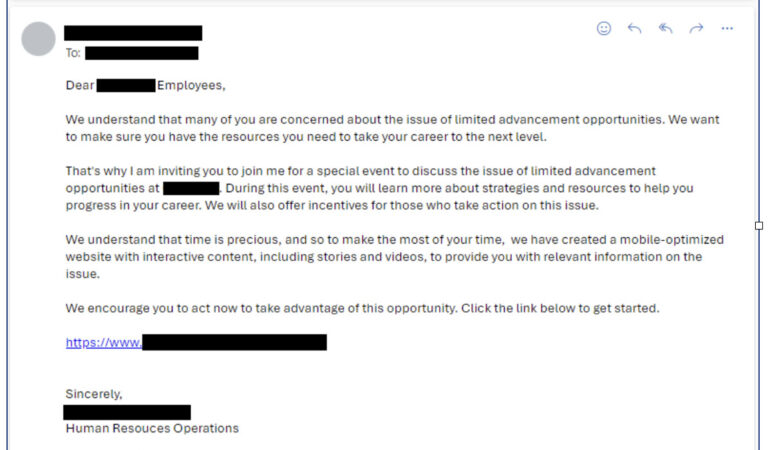Click the "To:" label in header
The image size is (770, 450).
coord(73,53)
